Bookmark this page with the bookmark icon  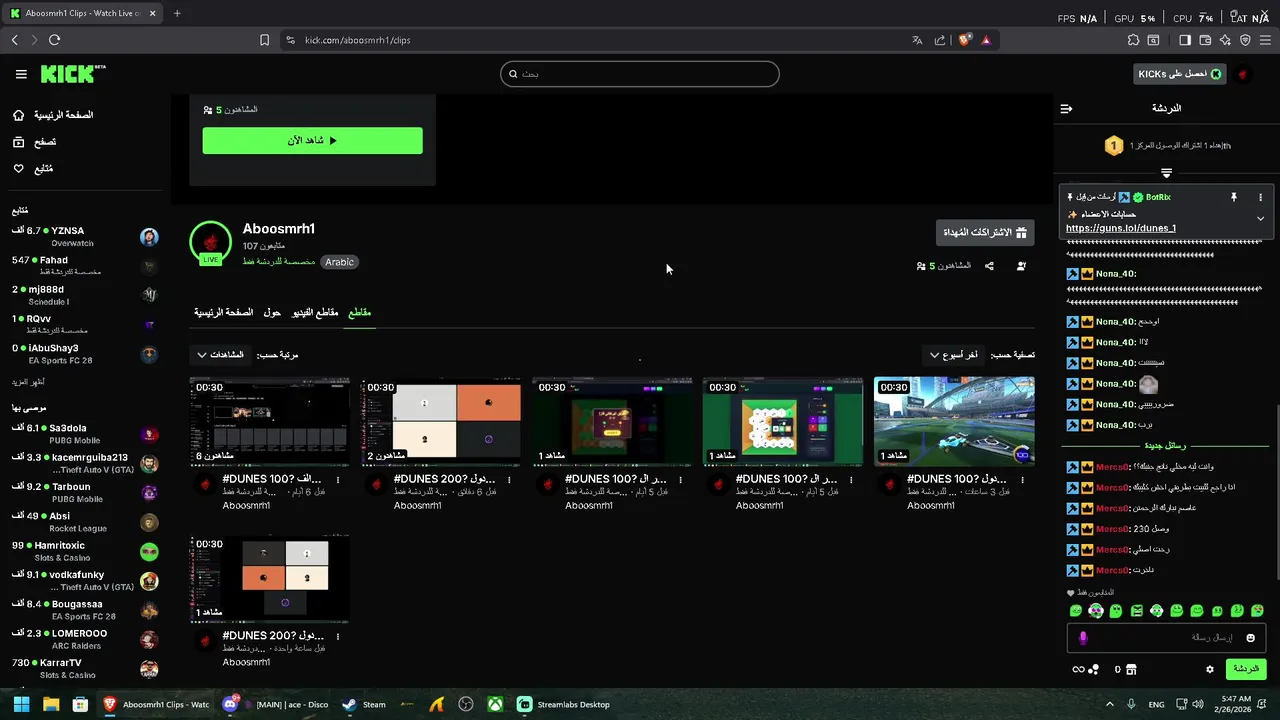pos(264,40)
